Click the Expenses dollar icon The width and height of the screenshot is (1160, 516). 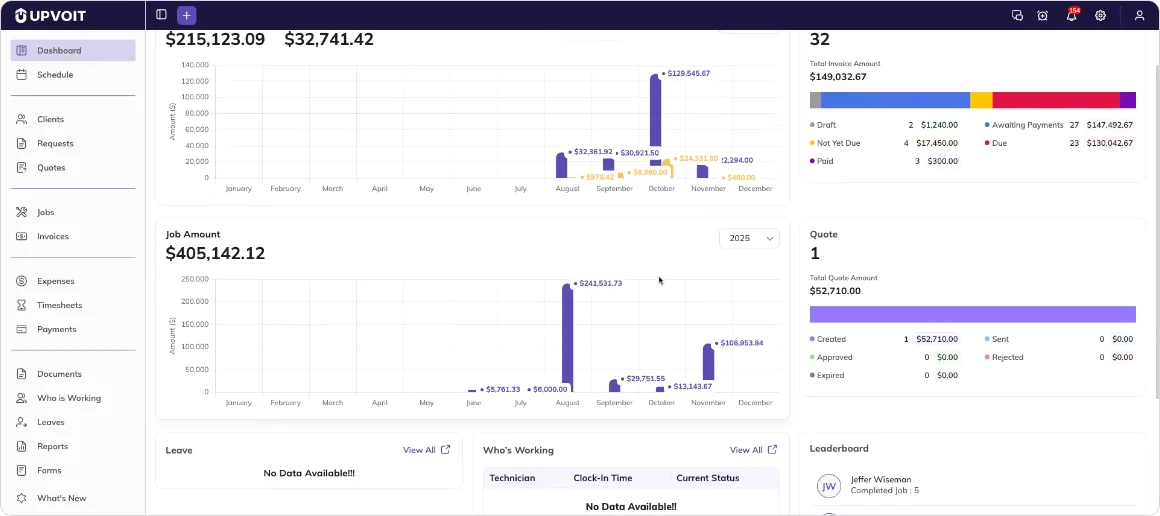(21, 281)
